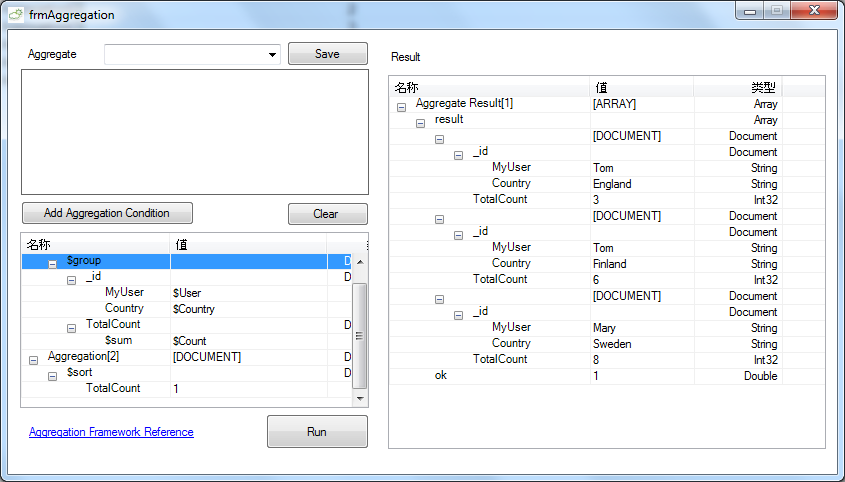
Task: Select the Country $Country row
Action: coord(186,309)
